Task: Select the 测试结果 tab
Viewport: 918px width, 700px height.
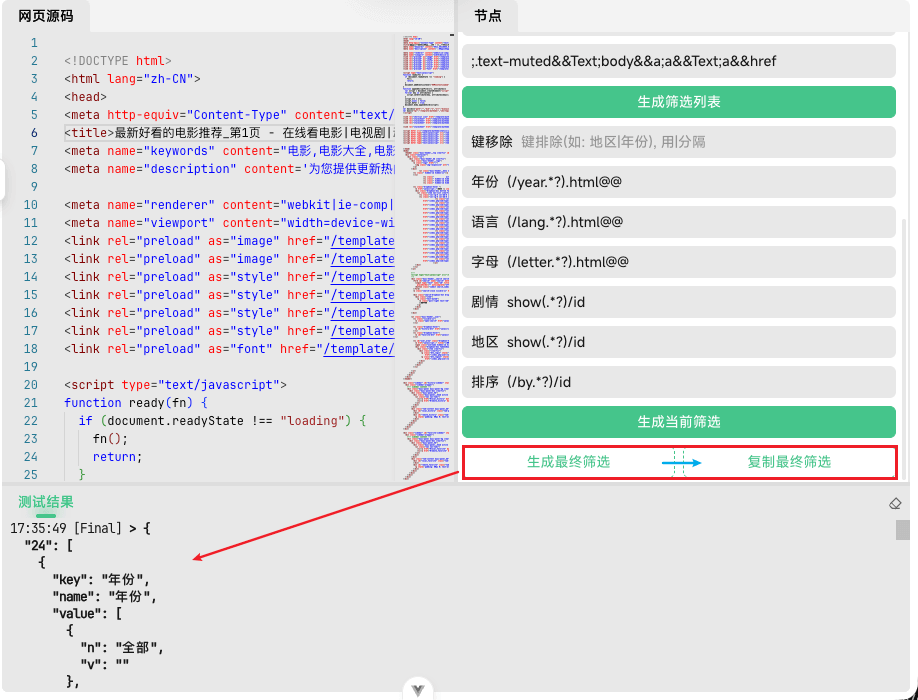Action: [x=46, y=502]
